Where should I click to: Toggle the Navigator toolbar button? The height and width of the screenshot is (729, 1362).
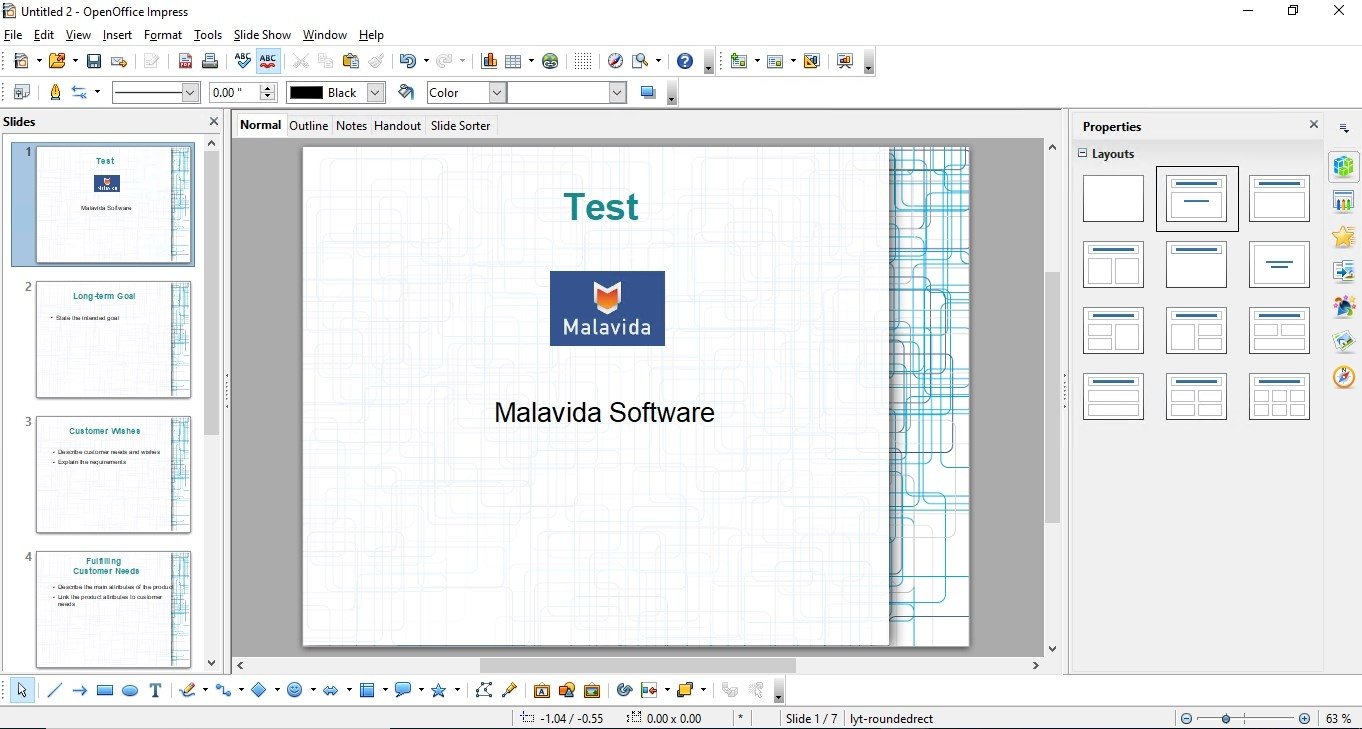pos(615,61)
